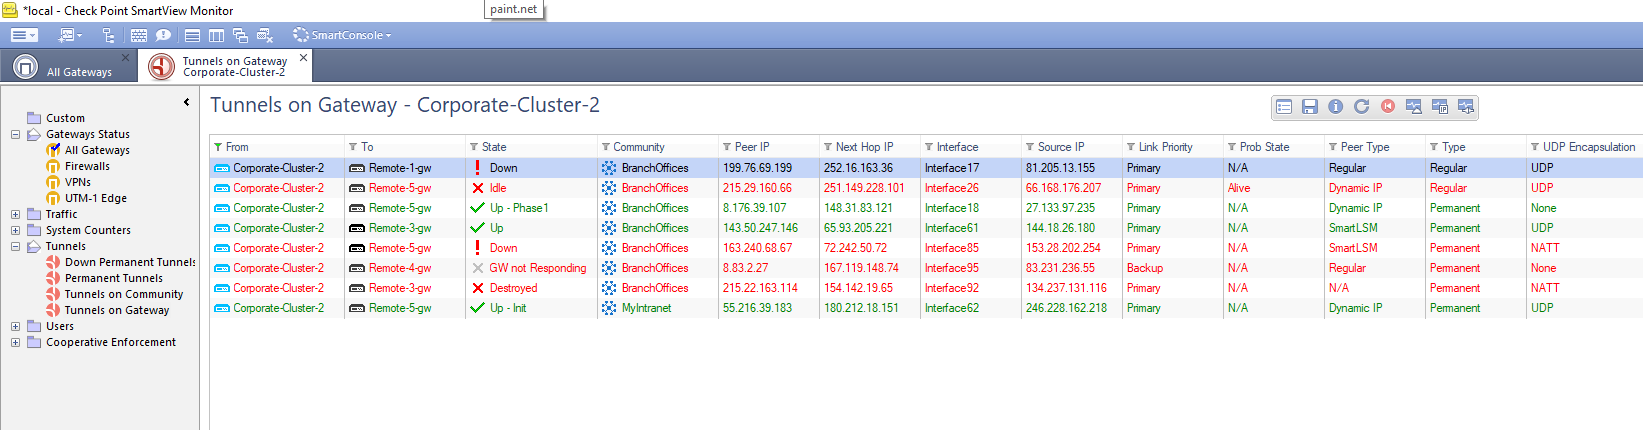The image size is (1643, 430).
Task: Click the blue info icon
Action: point(1336,107)
